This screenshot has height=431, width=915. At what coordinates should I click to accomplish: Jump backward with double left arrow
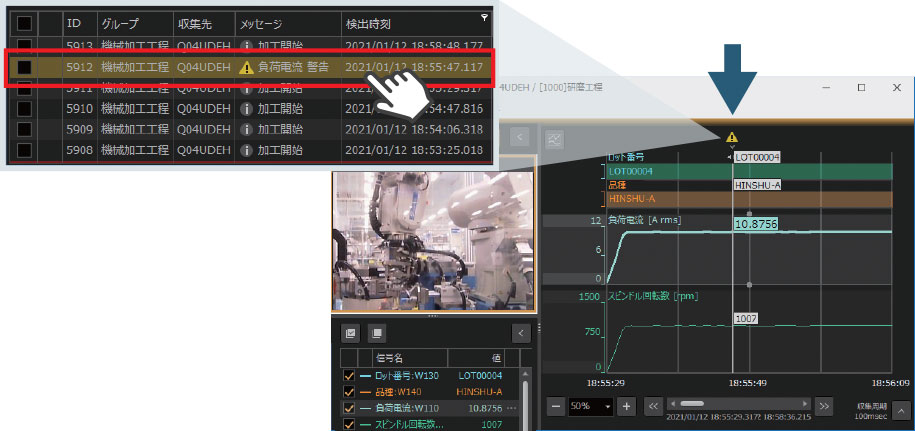tap(653, 406)
